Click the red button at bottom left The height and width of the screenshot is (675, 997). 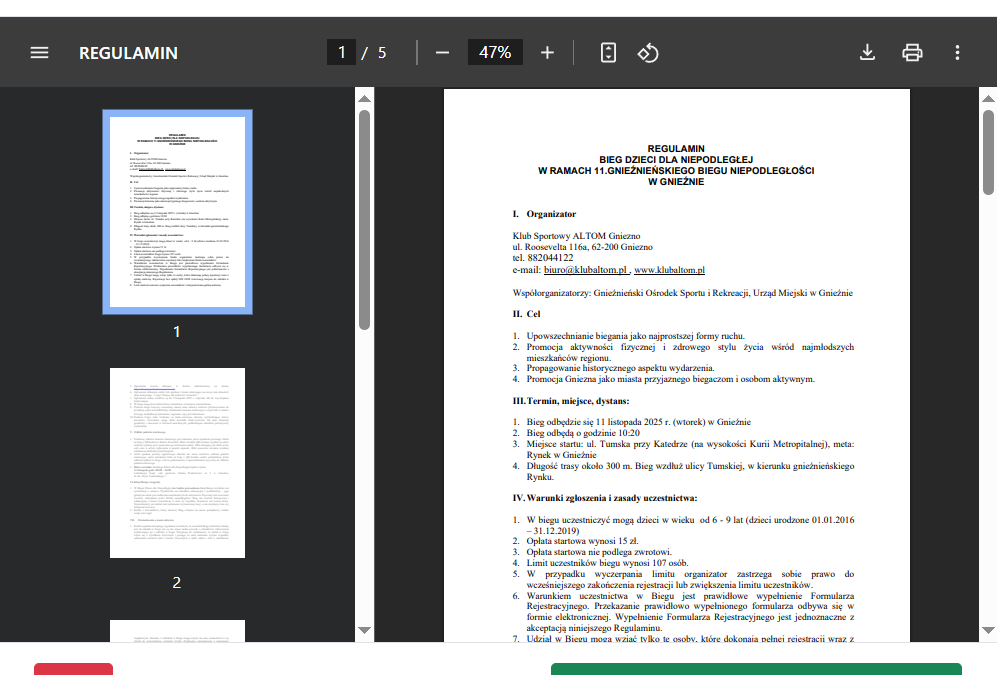pos(73,668)
